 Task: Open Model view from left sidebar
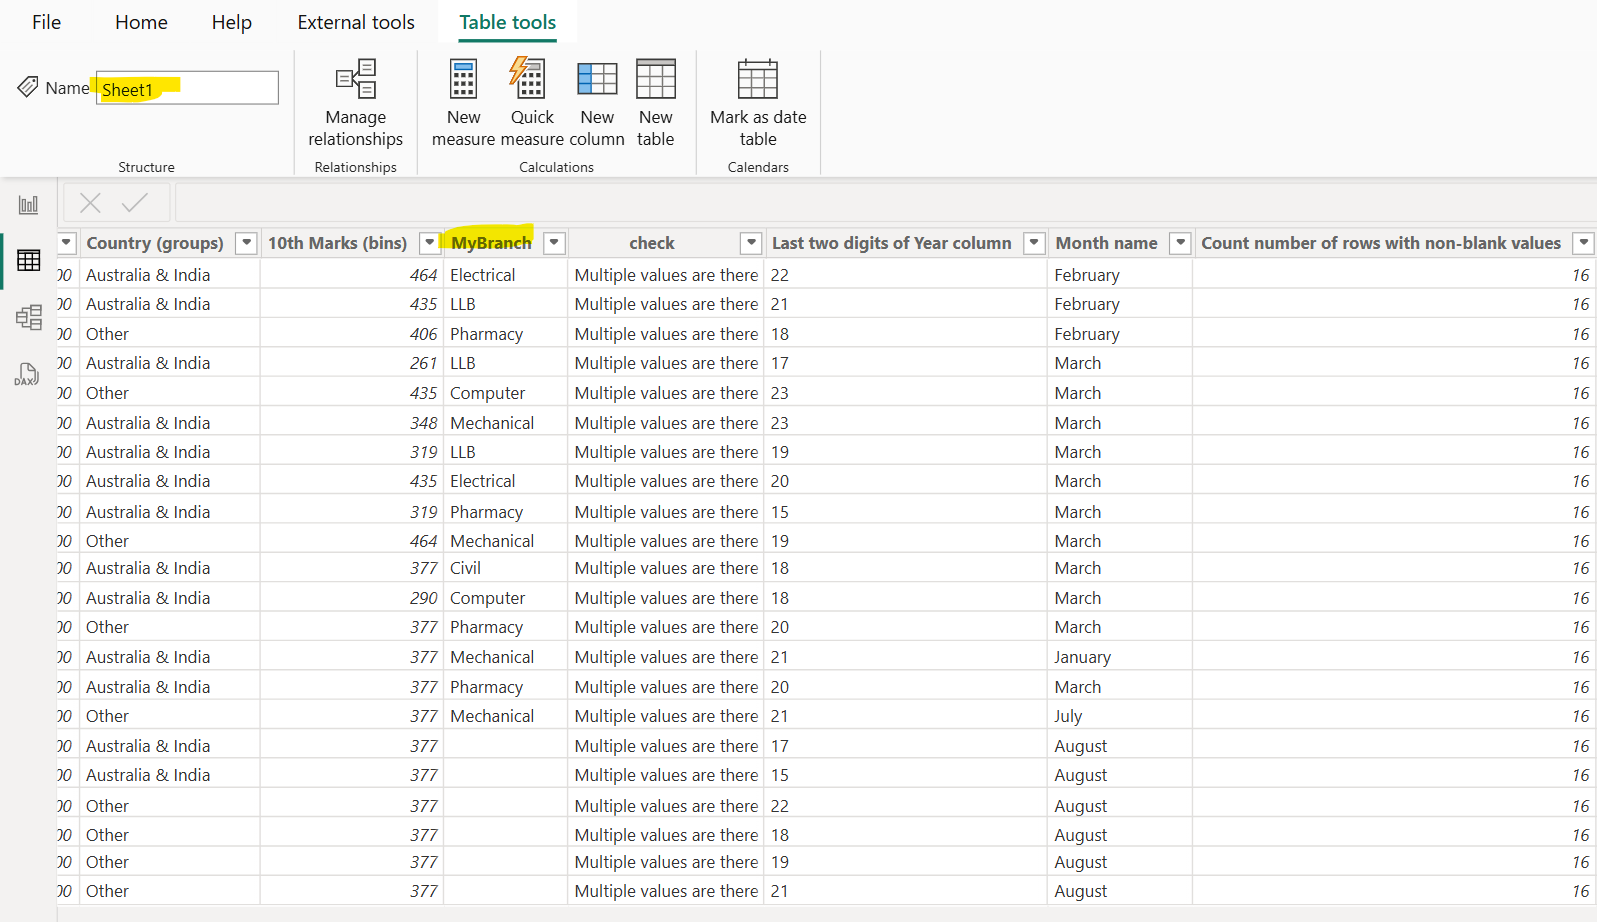[x=28, y=317]
